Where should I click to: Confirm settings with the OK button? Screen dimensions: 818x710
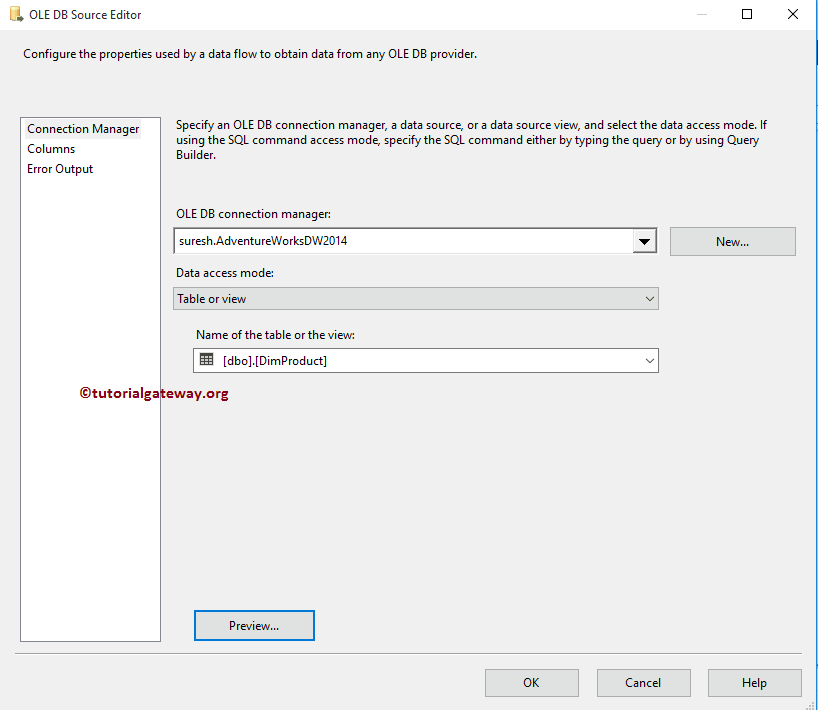(531, 683)
